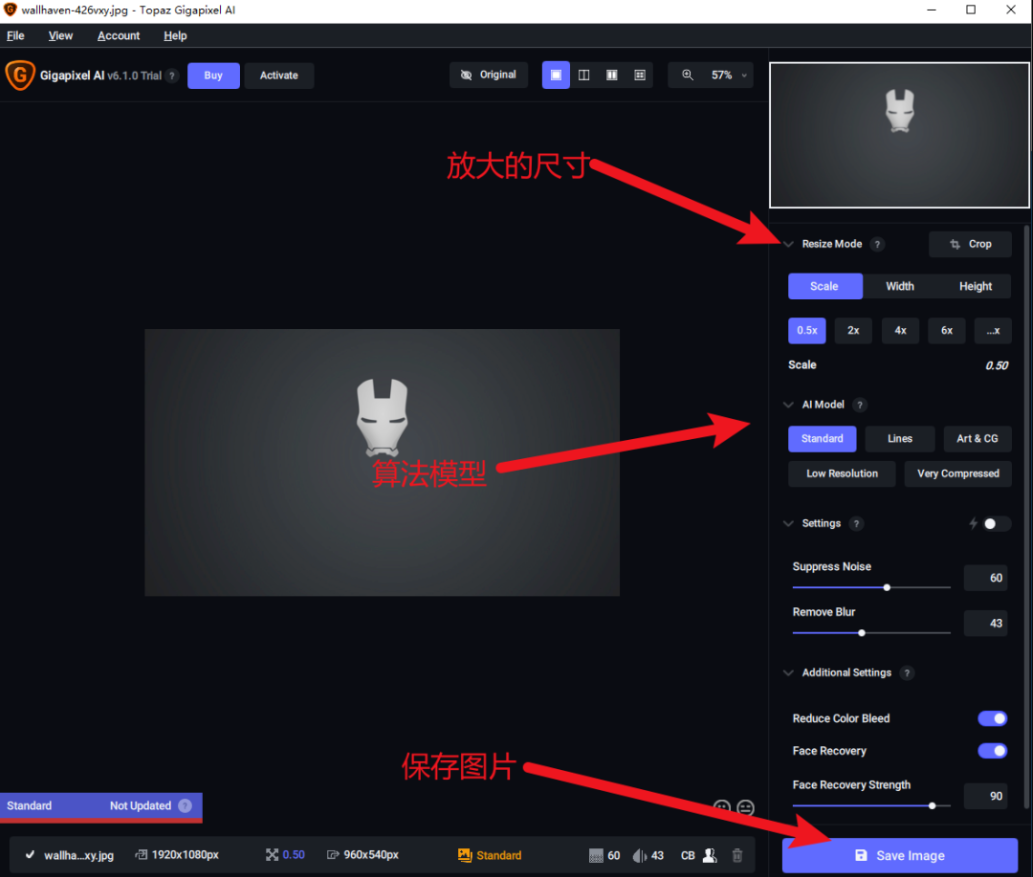
Task: Open the Help menu
Action: coord(175,36)
